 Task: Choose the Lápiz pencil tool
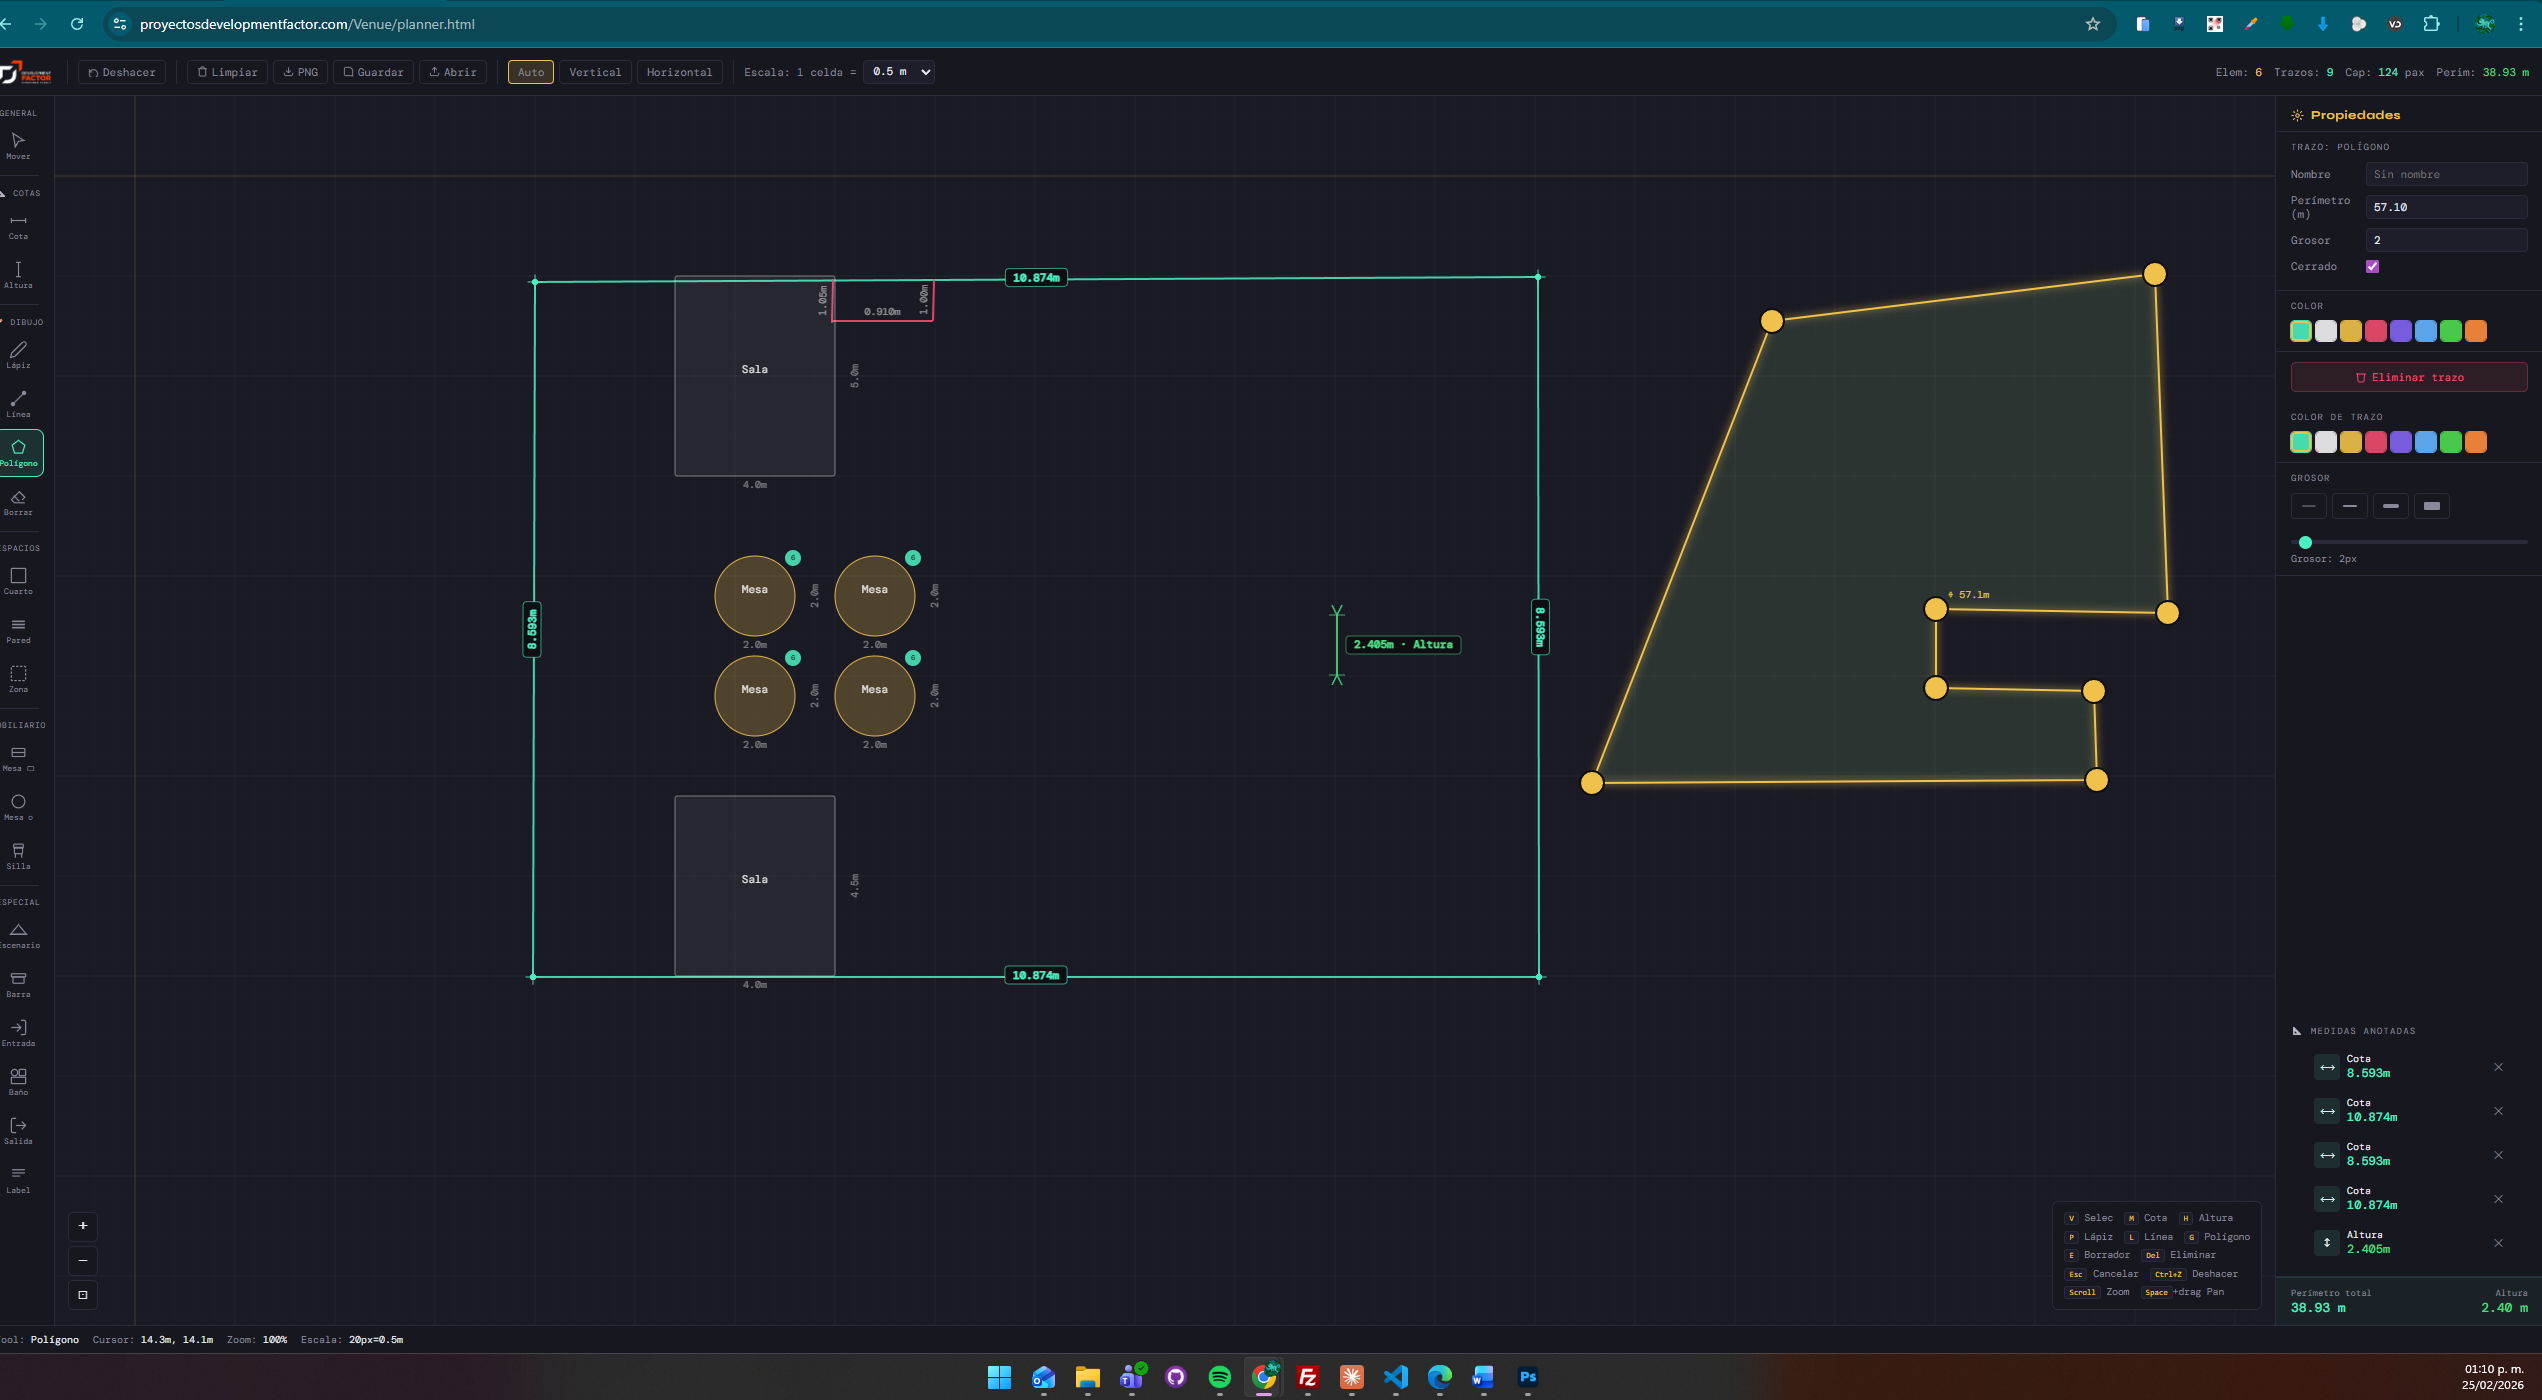18,355
